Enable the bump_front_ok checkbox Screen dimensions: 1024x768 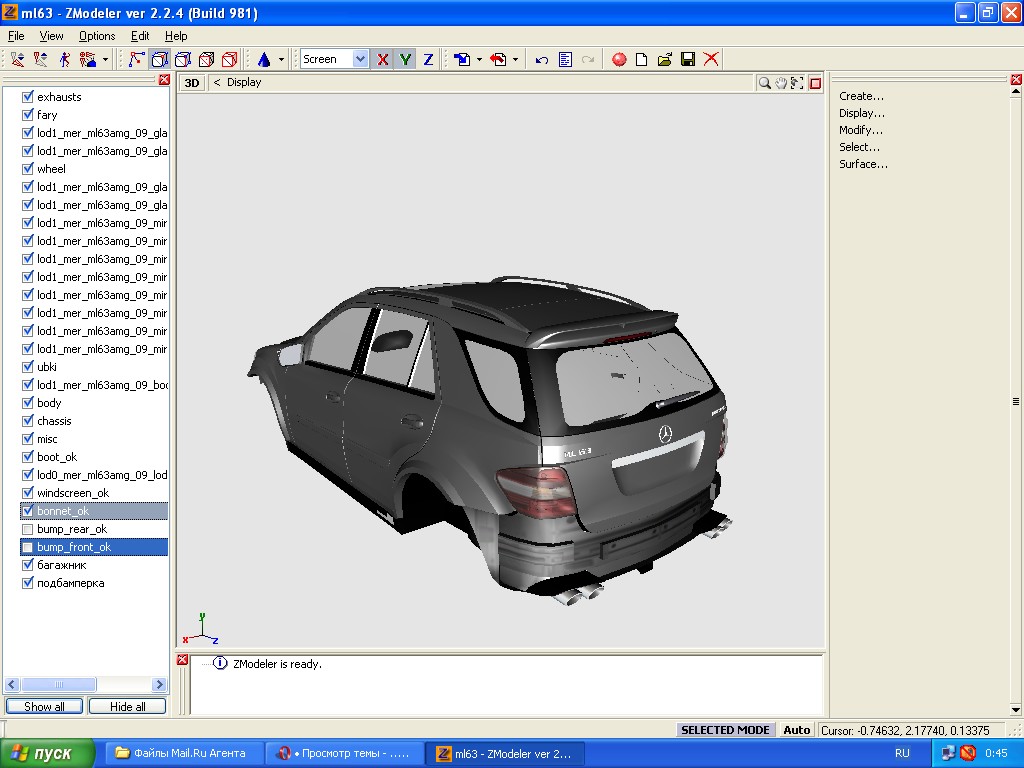[x=27, y=547]
